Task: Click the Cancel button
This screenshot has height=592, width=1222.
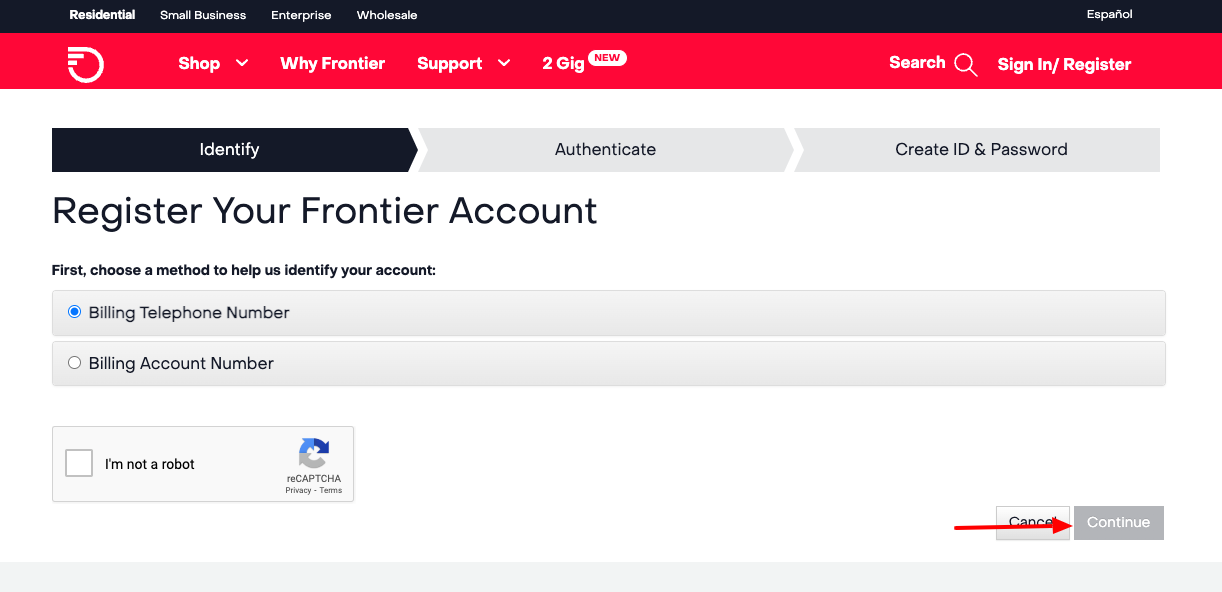Action: click(1032, 522)
